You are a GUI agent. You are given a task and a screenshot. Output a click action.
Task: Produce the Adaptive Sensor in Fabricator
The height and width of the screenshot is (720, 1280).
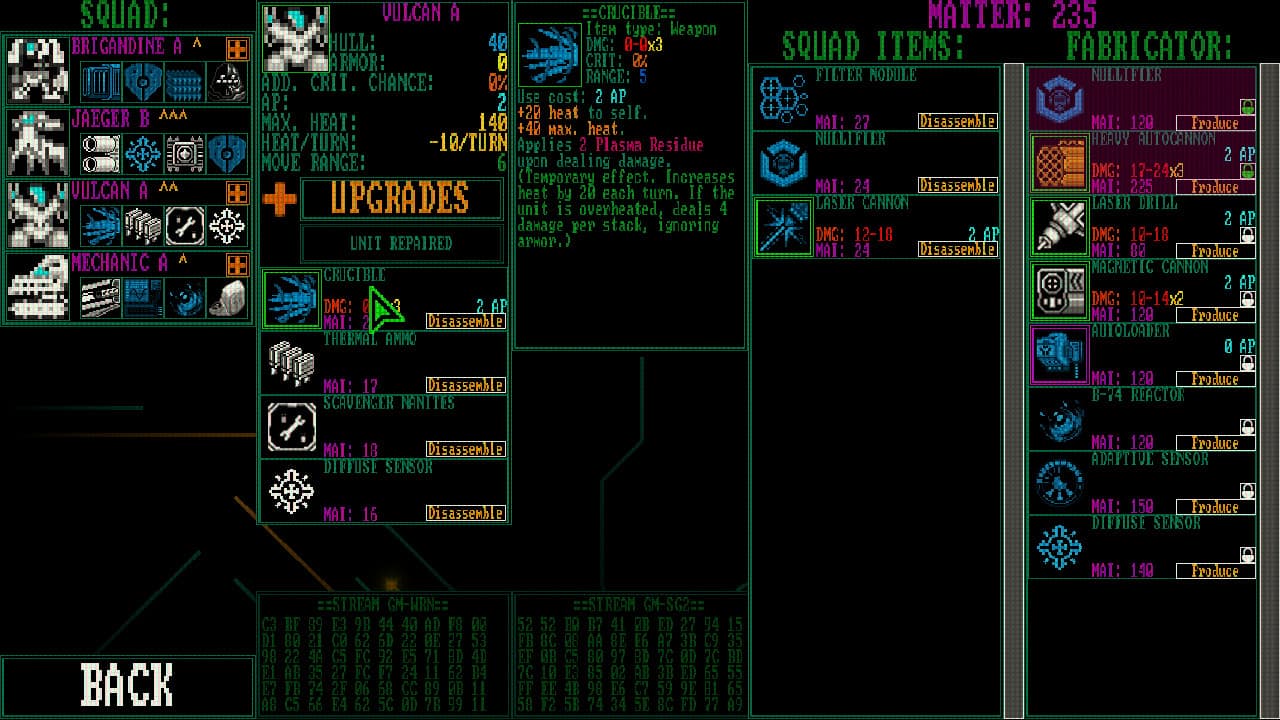(1215, 507)
